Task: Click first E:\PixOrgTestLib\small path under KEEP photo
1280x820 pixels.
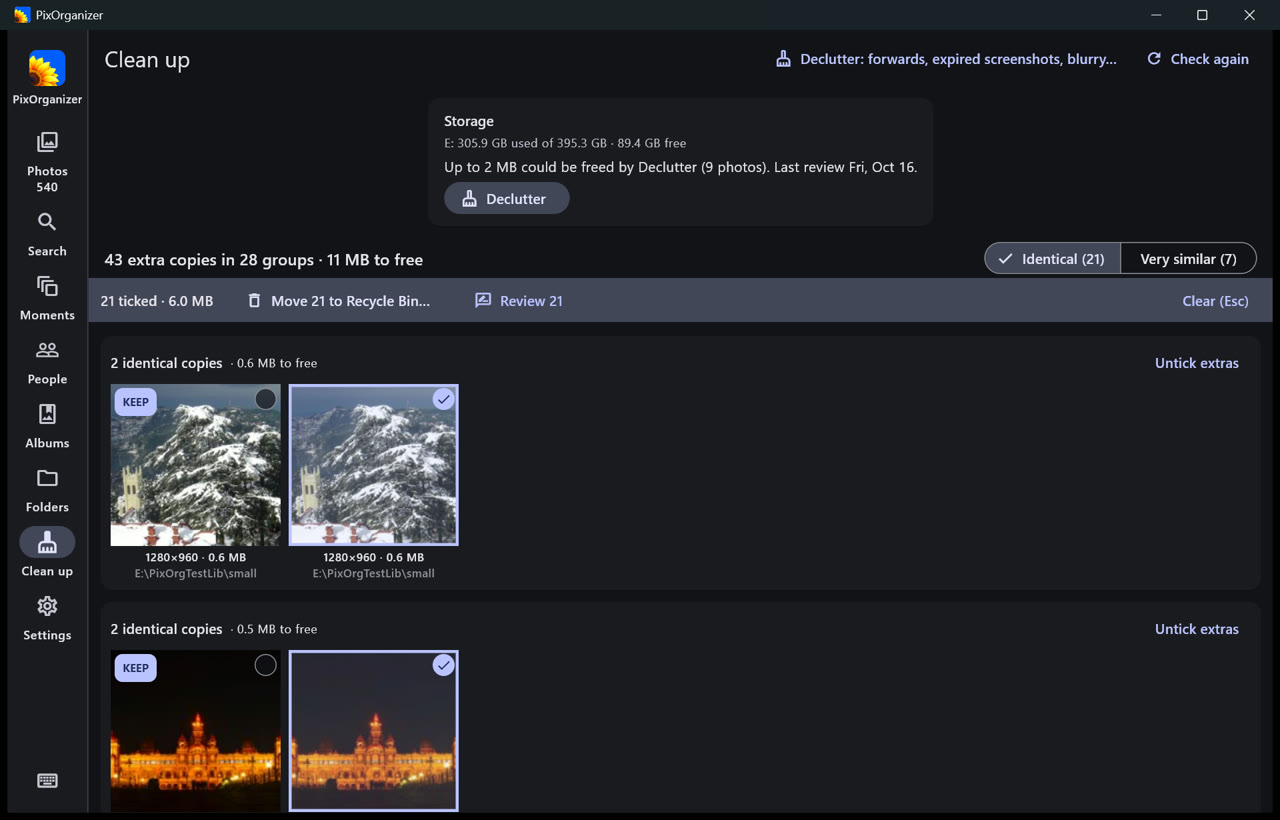Action: coord(196,574)
